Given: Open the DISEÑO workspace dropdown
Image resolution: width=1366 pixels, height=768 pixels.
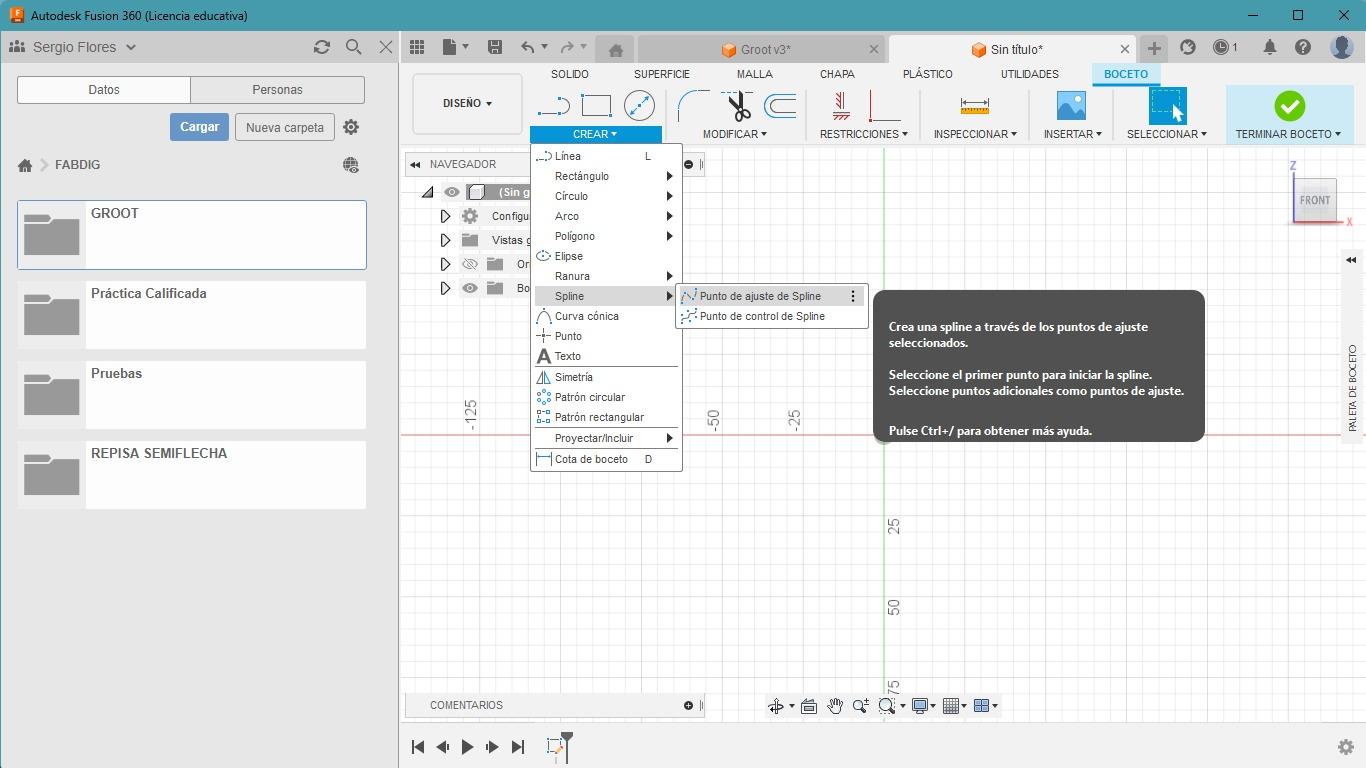Looking at the screenshot, I should [x=467, y=103].
